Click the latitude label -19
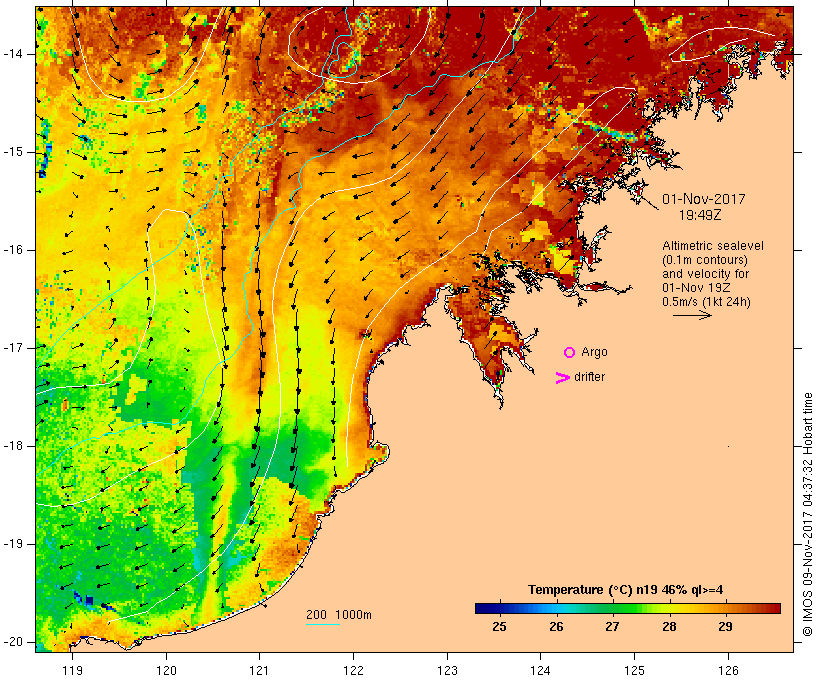Viewport: 820px width, 680px height. point(13,544)
